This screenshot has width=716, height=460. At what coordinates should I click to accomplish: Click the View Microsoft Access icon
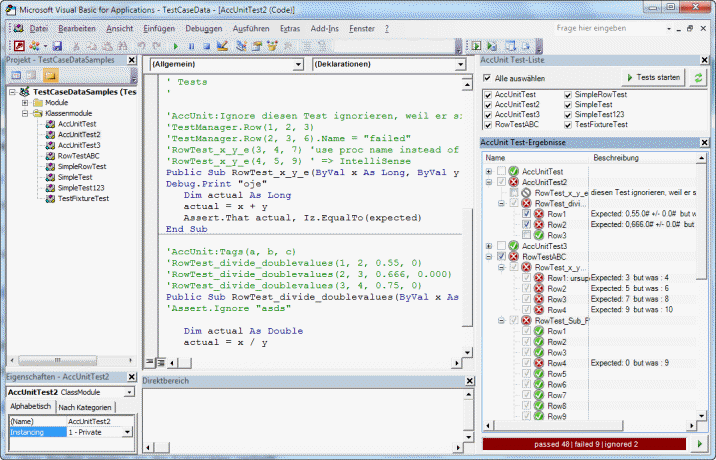tap(19, 46)
